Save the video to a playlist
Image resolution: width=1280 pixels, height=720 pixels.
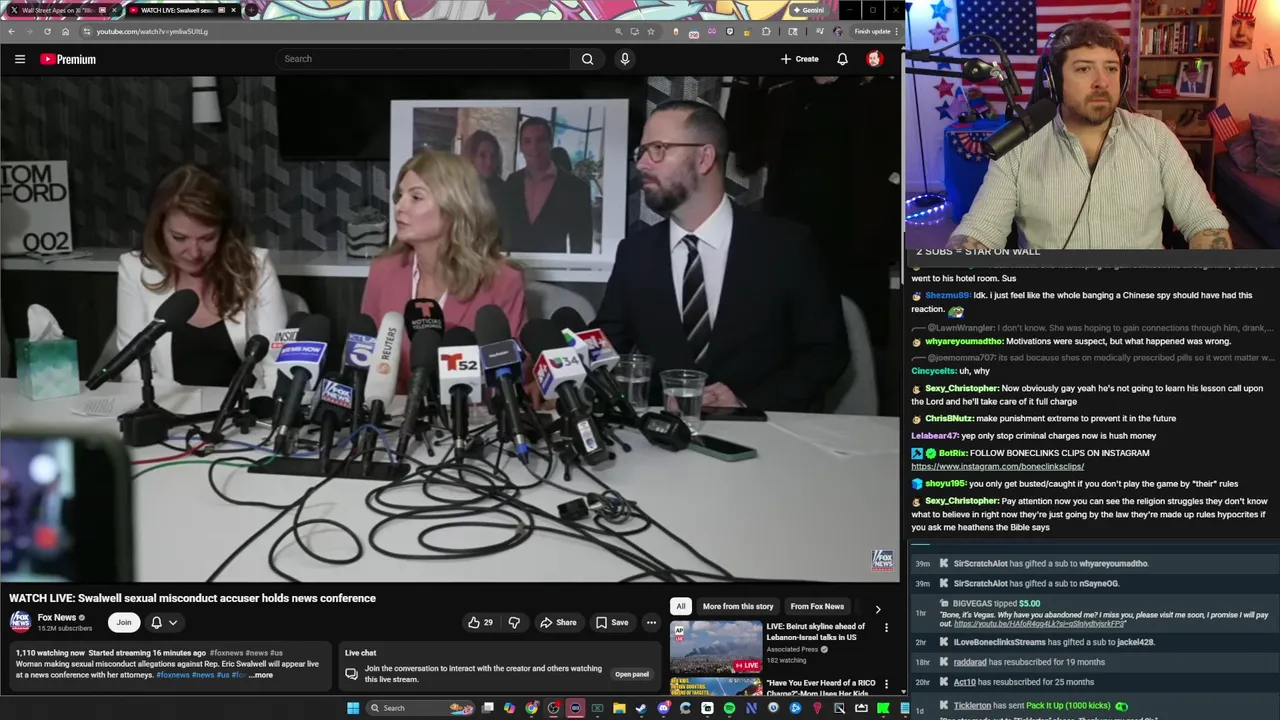click(612, 622)
